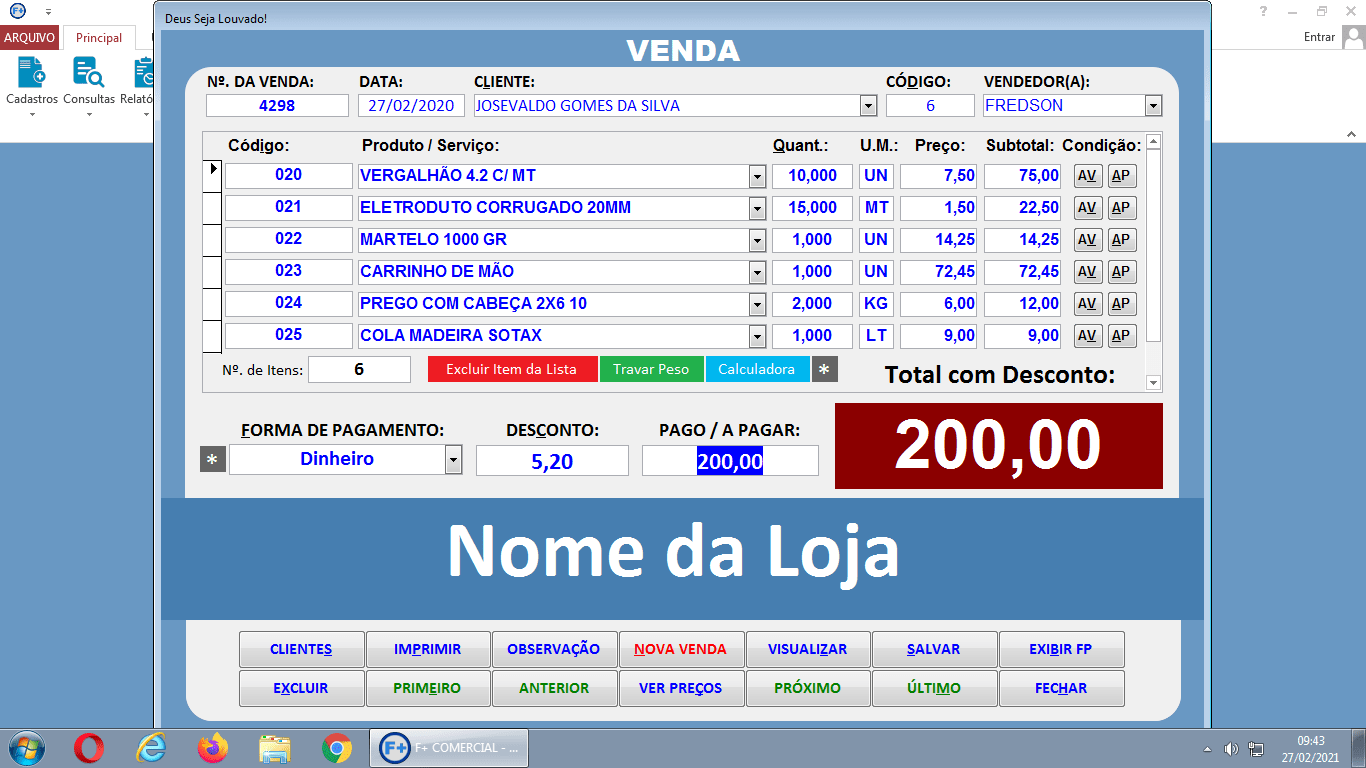Click the NOVA VENDA button

tap(681, 649)
